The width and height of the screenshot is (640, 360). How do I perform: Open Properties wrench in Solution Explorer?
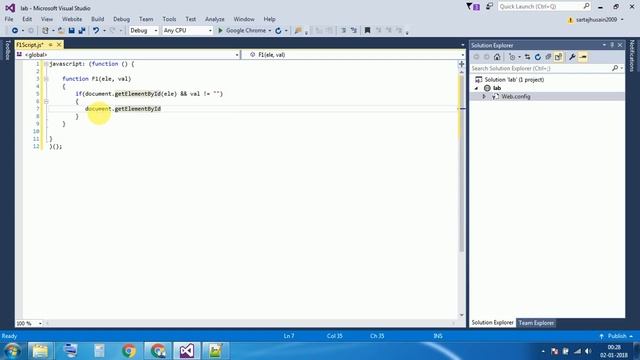[x=572, y=57]
